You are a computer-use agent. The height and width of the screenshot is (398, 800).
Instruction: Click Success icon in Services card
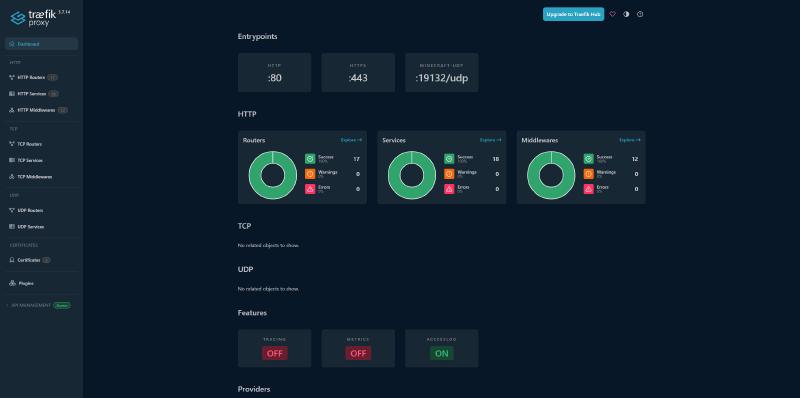point(449,159)
